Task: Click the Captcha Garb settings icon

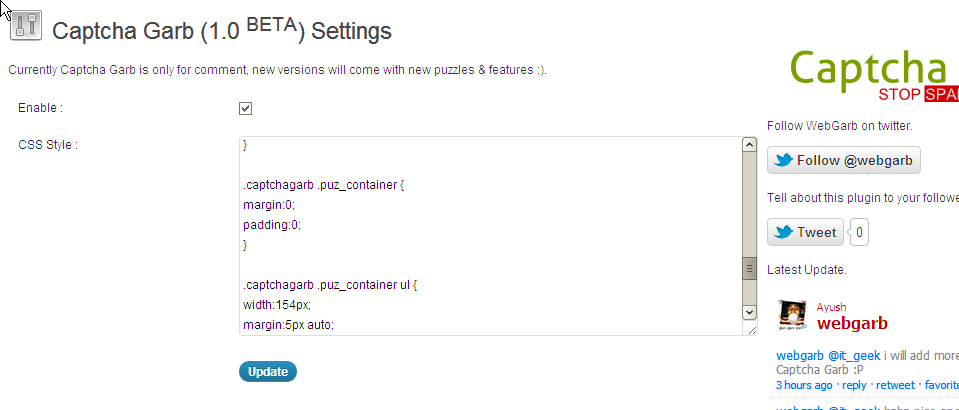Action: click(26, 27)
